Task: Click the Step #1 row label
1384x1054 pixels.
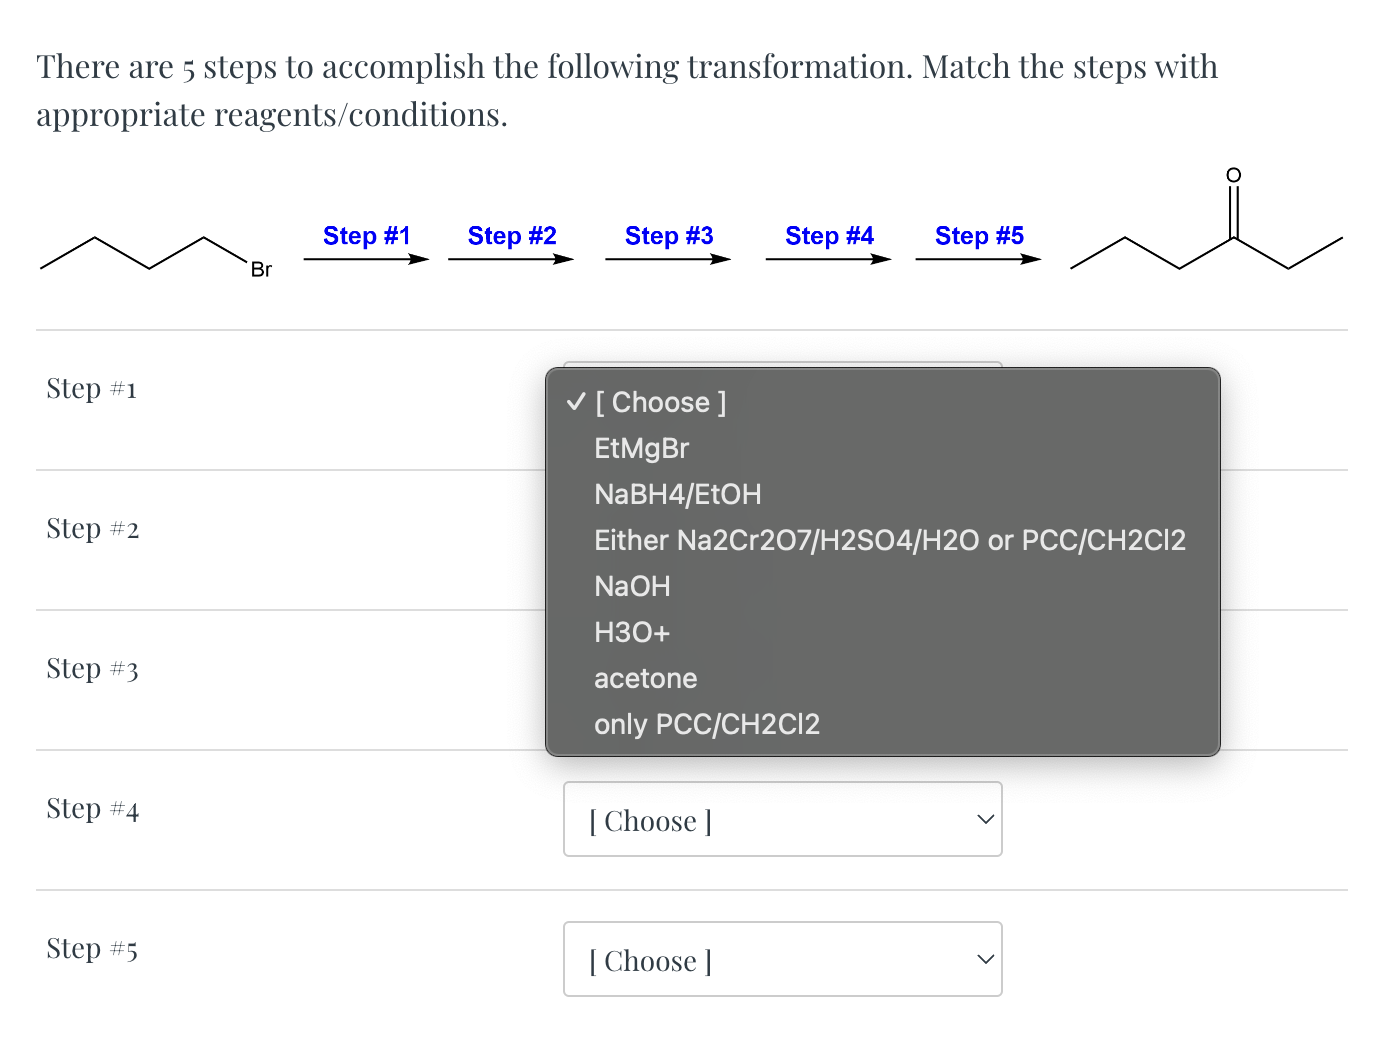Action: [91, 389]
